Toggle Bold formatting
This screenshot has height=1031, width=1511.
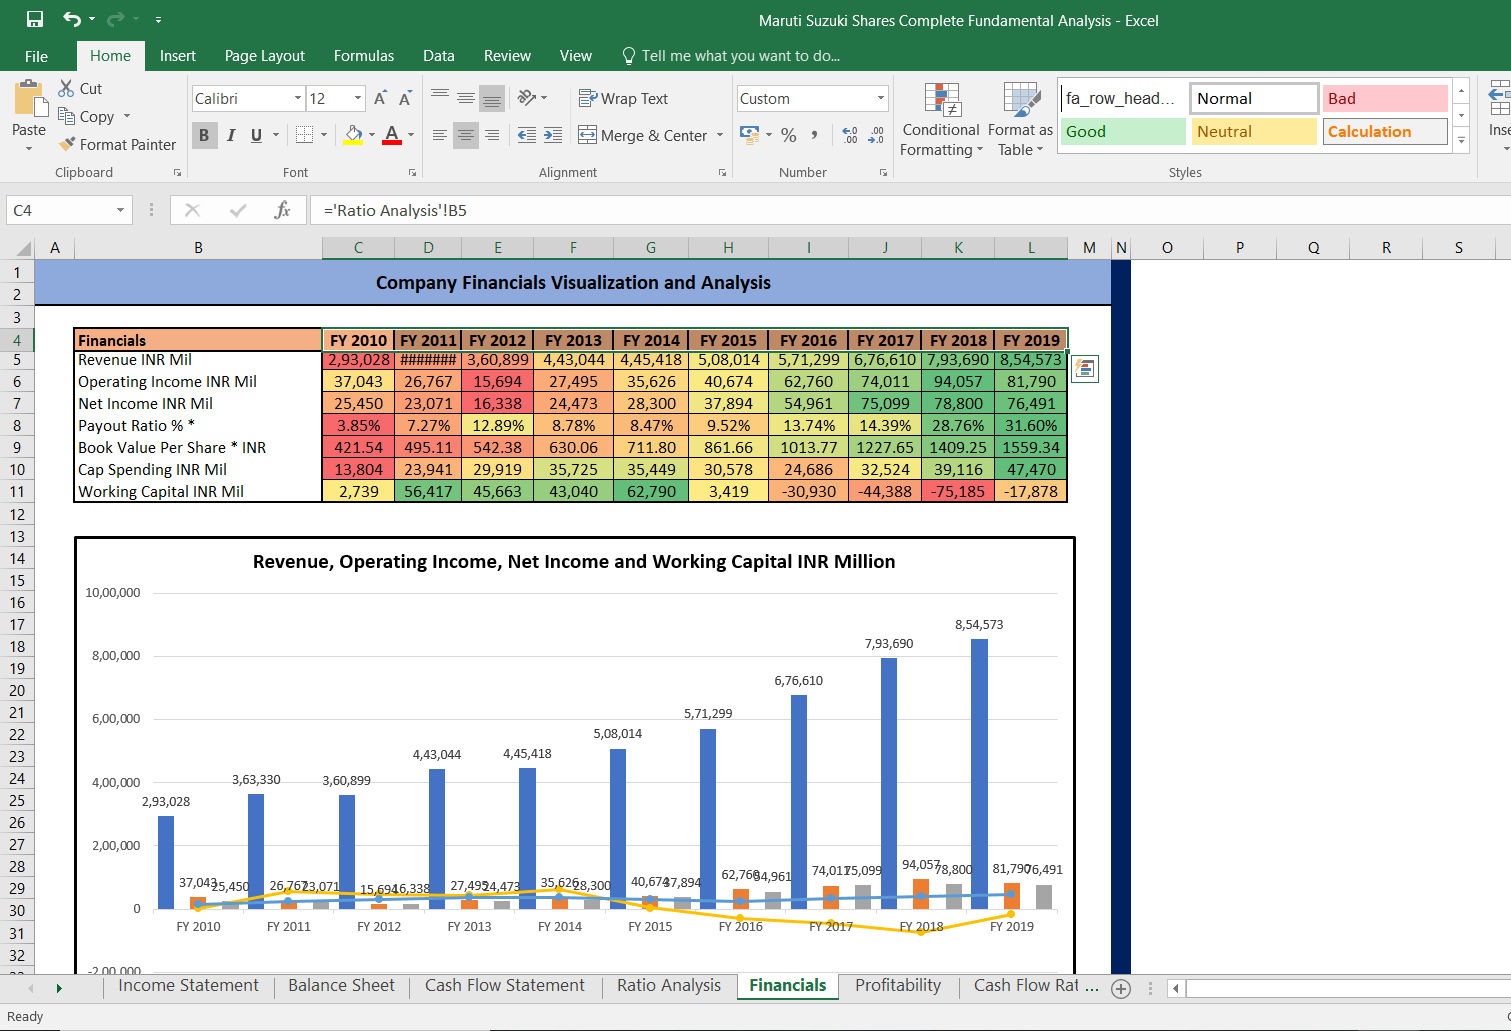[204, 135]
